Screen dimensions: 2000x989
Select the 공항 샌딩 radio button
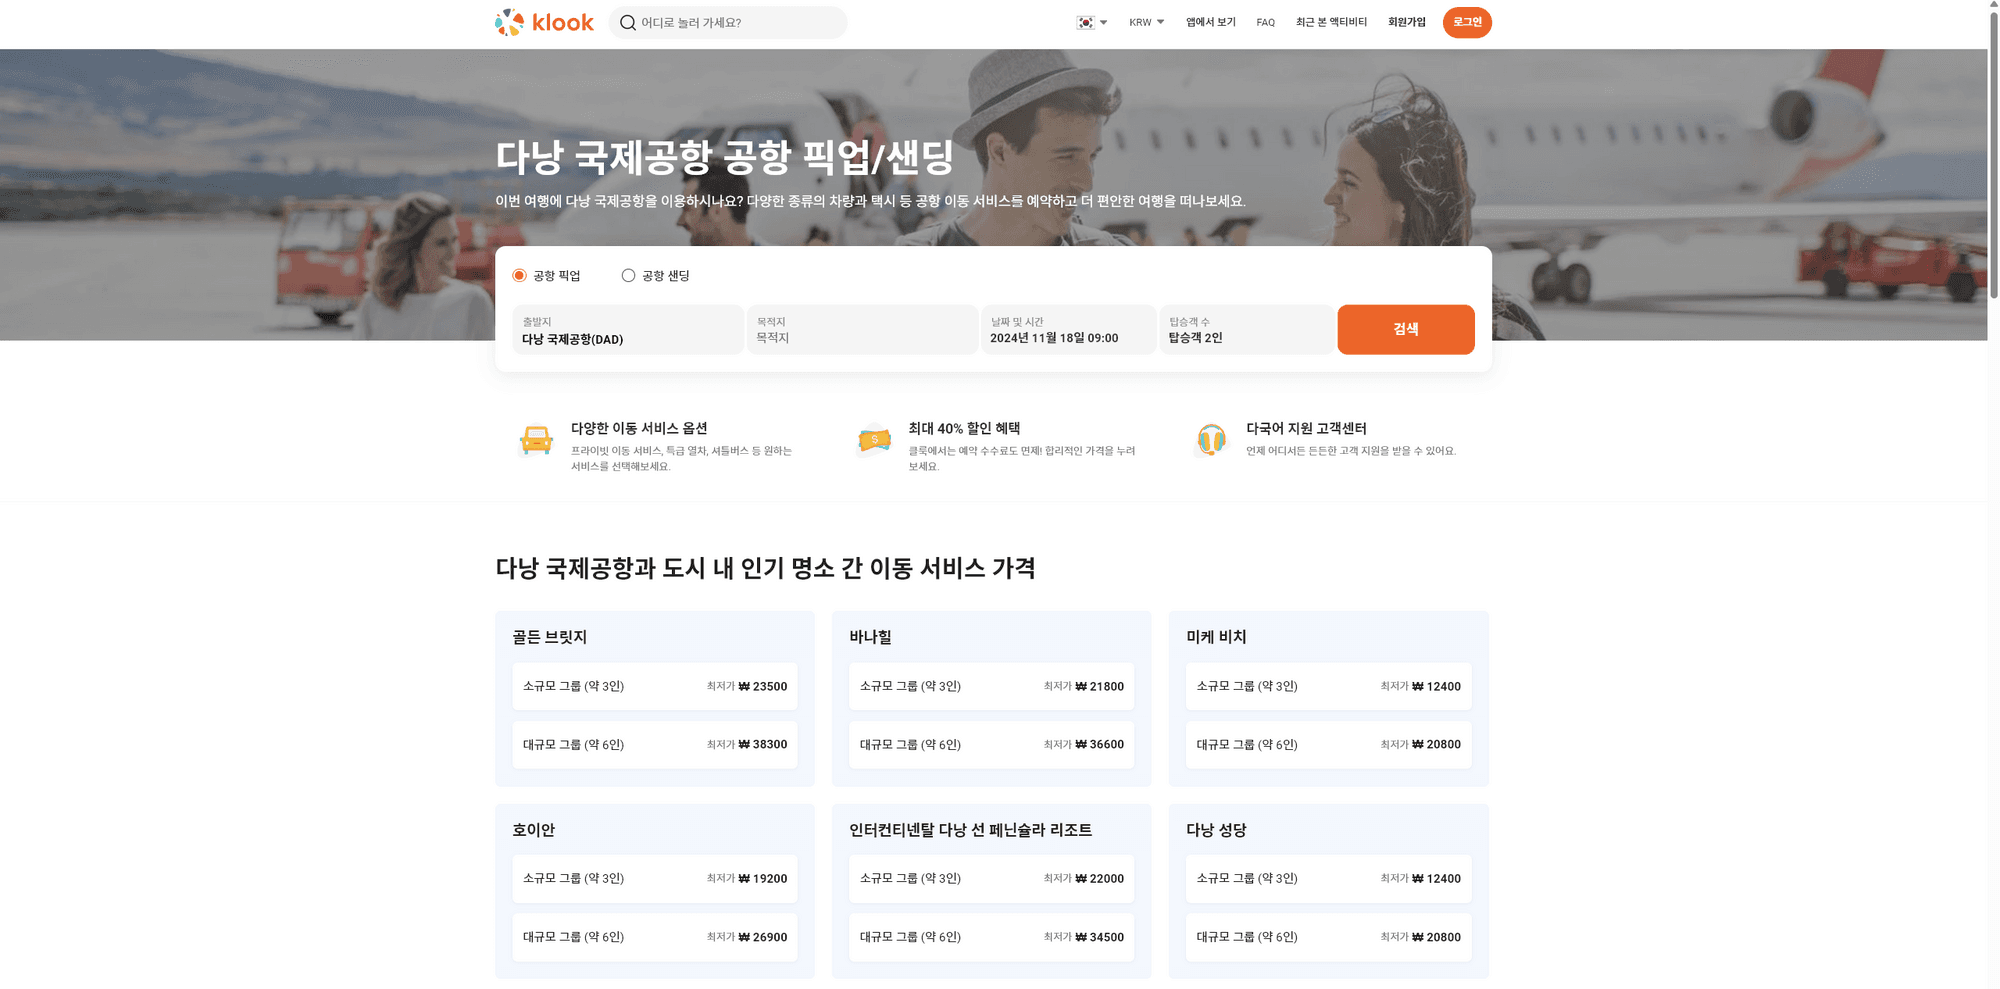tap(628, 275)
